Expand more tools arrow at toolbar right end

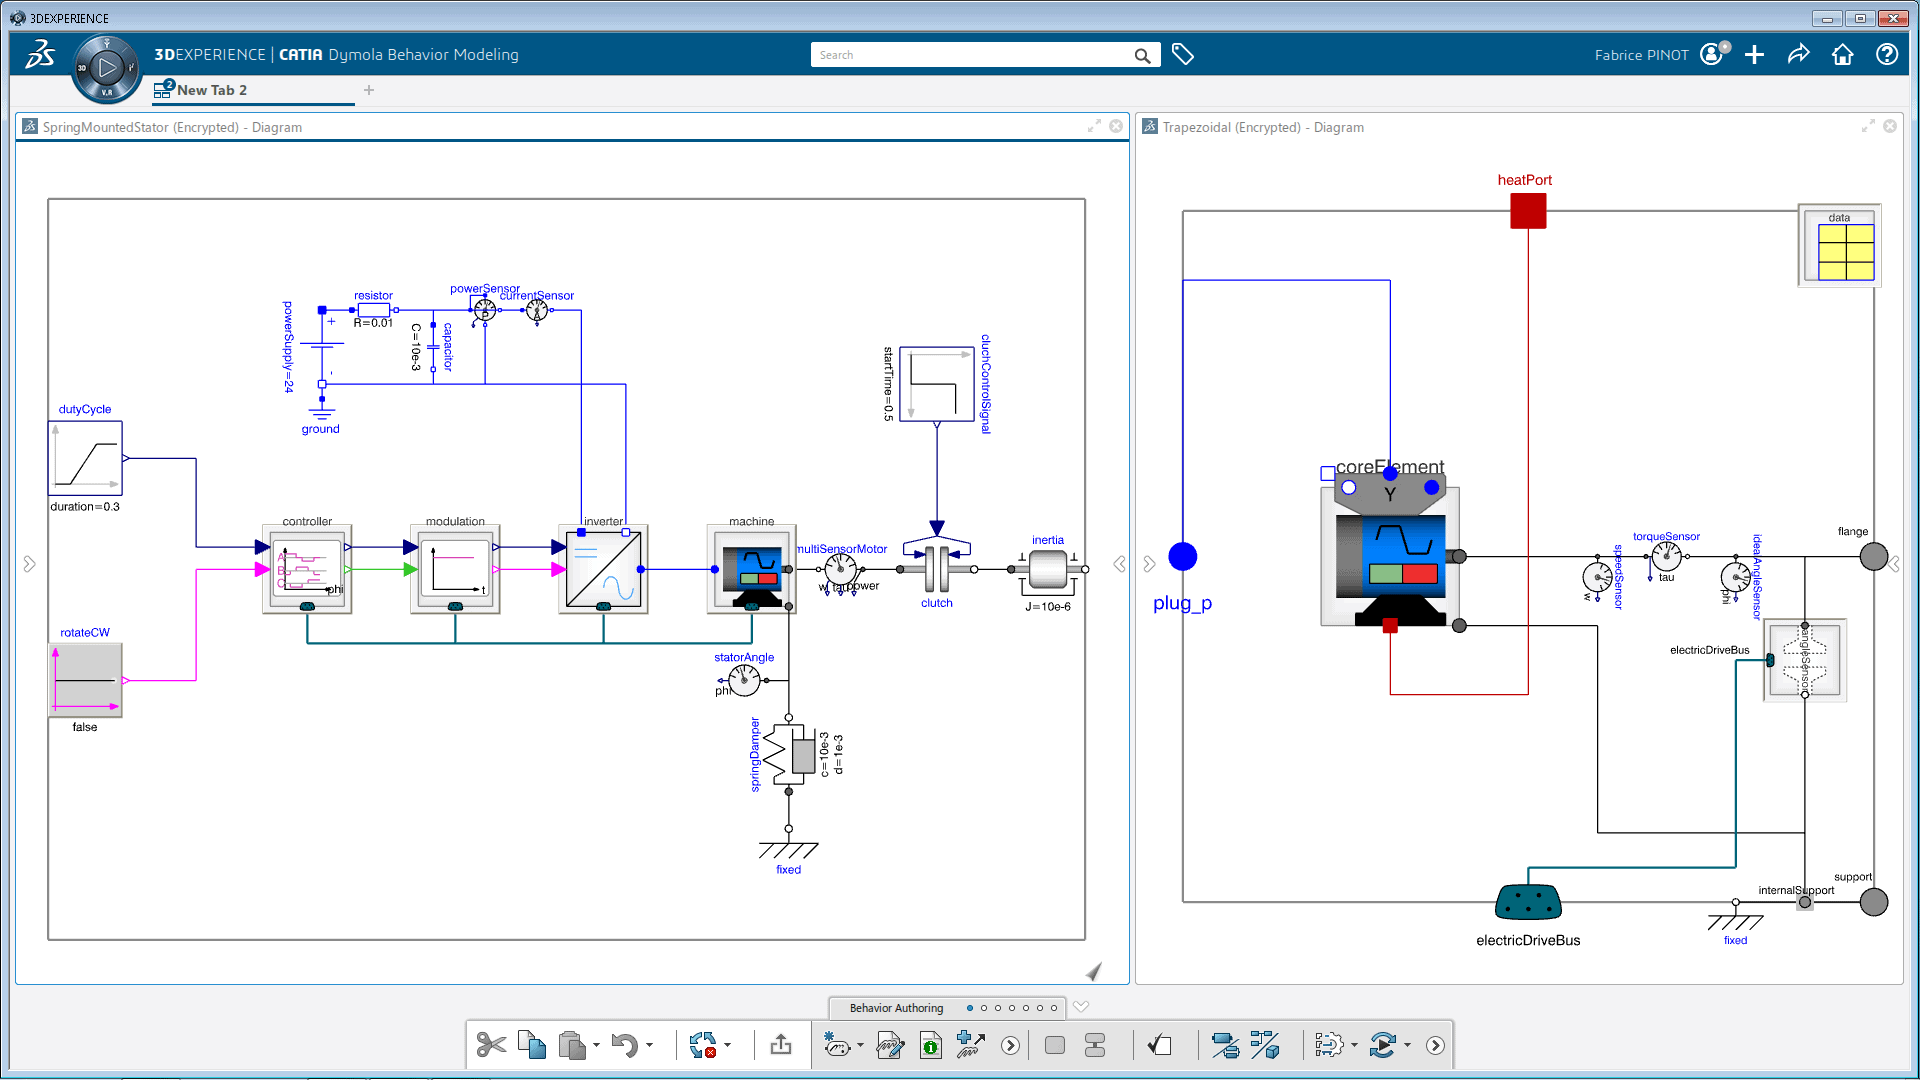pos(1435,1046)
